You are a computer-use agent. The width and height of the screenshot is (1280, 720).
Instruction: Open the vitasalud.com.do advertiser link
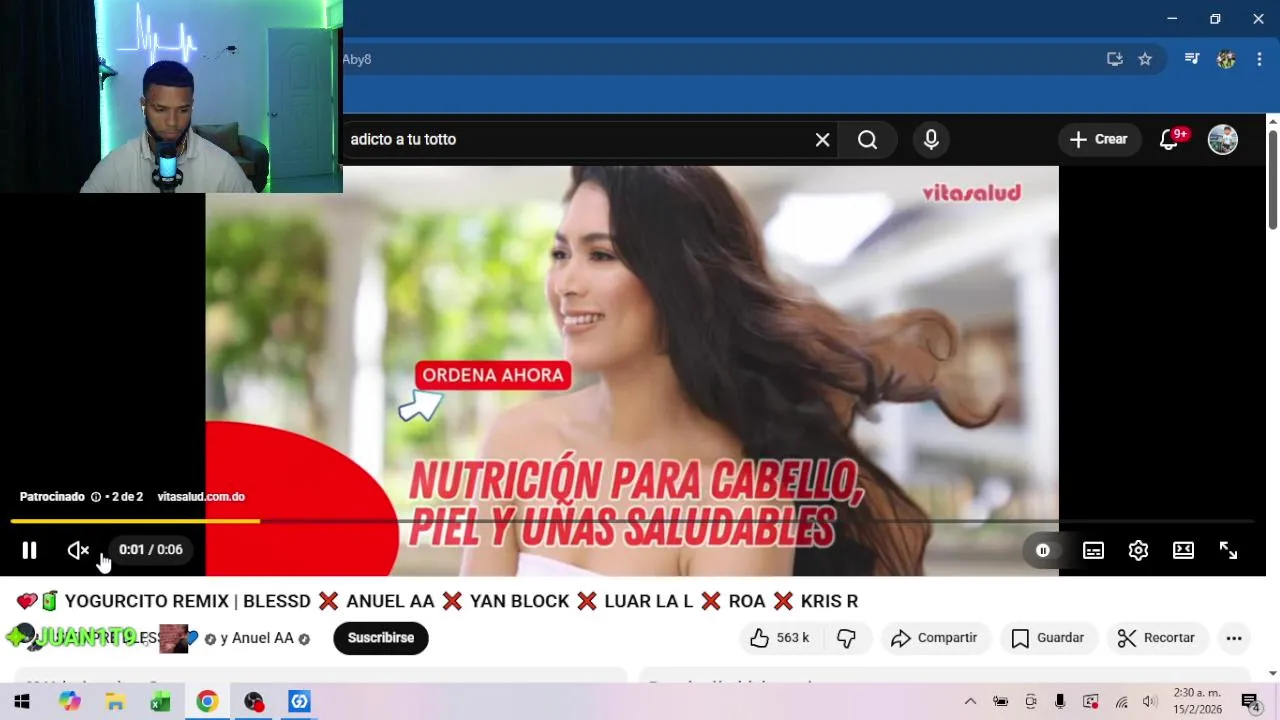tap(201, 497)
